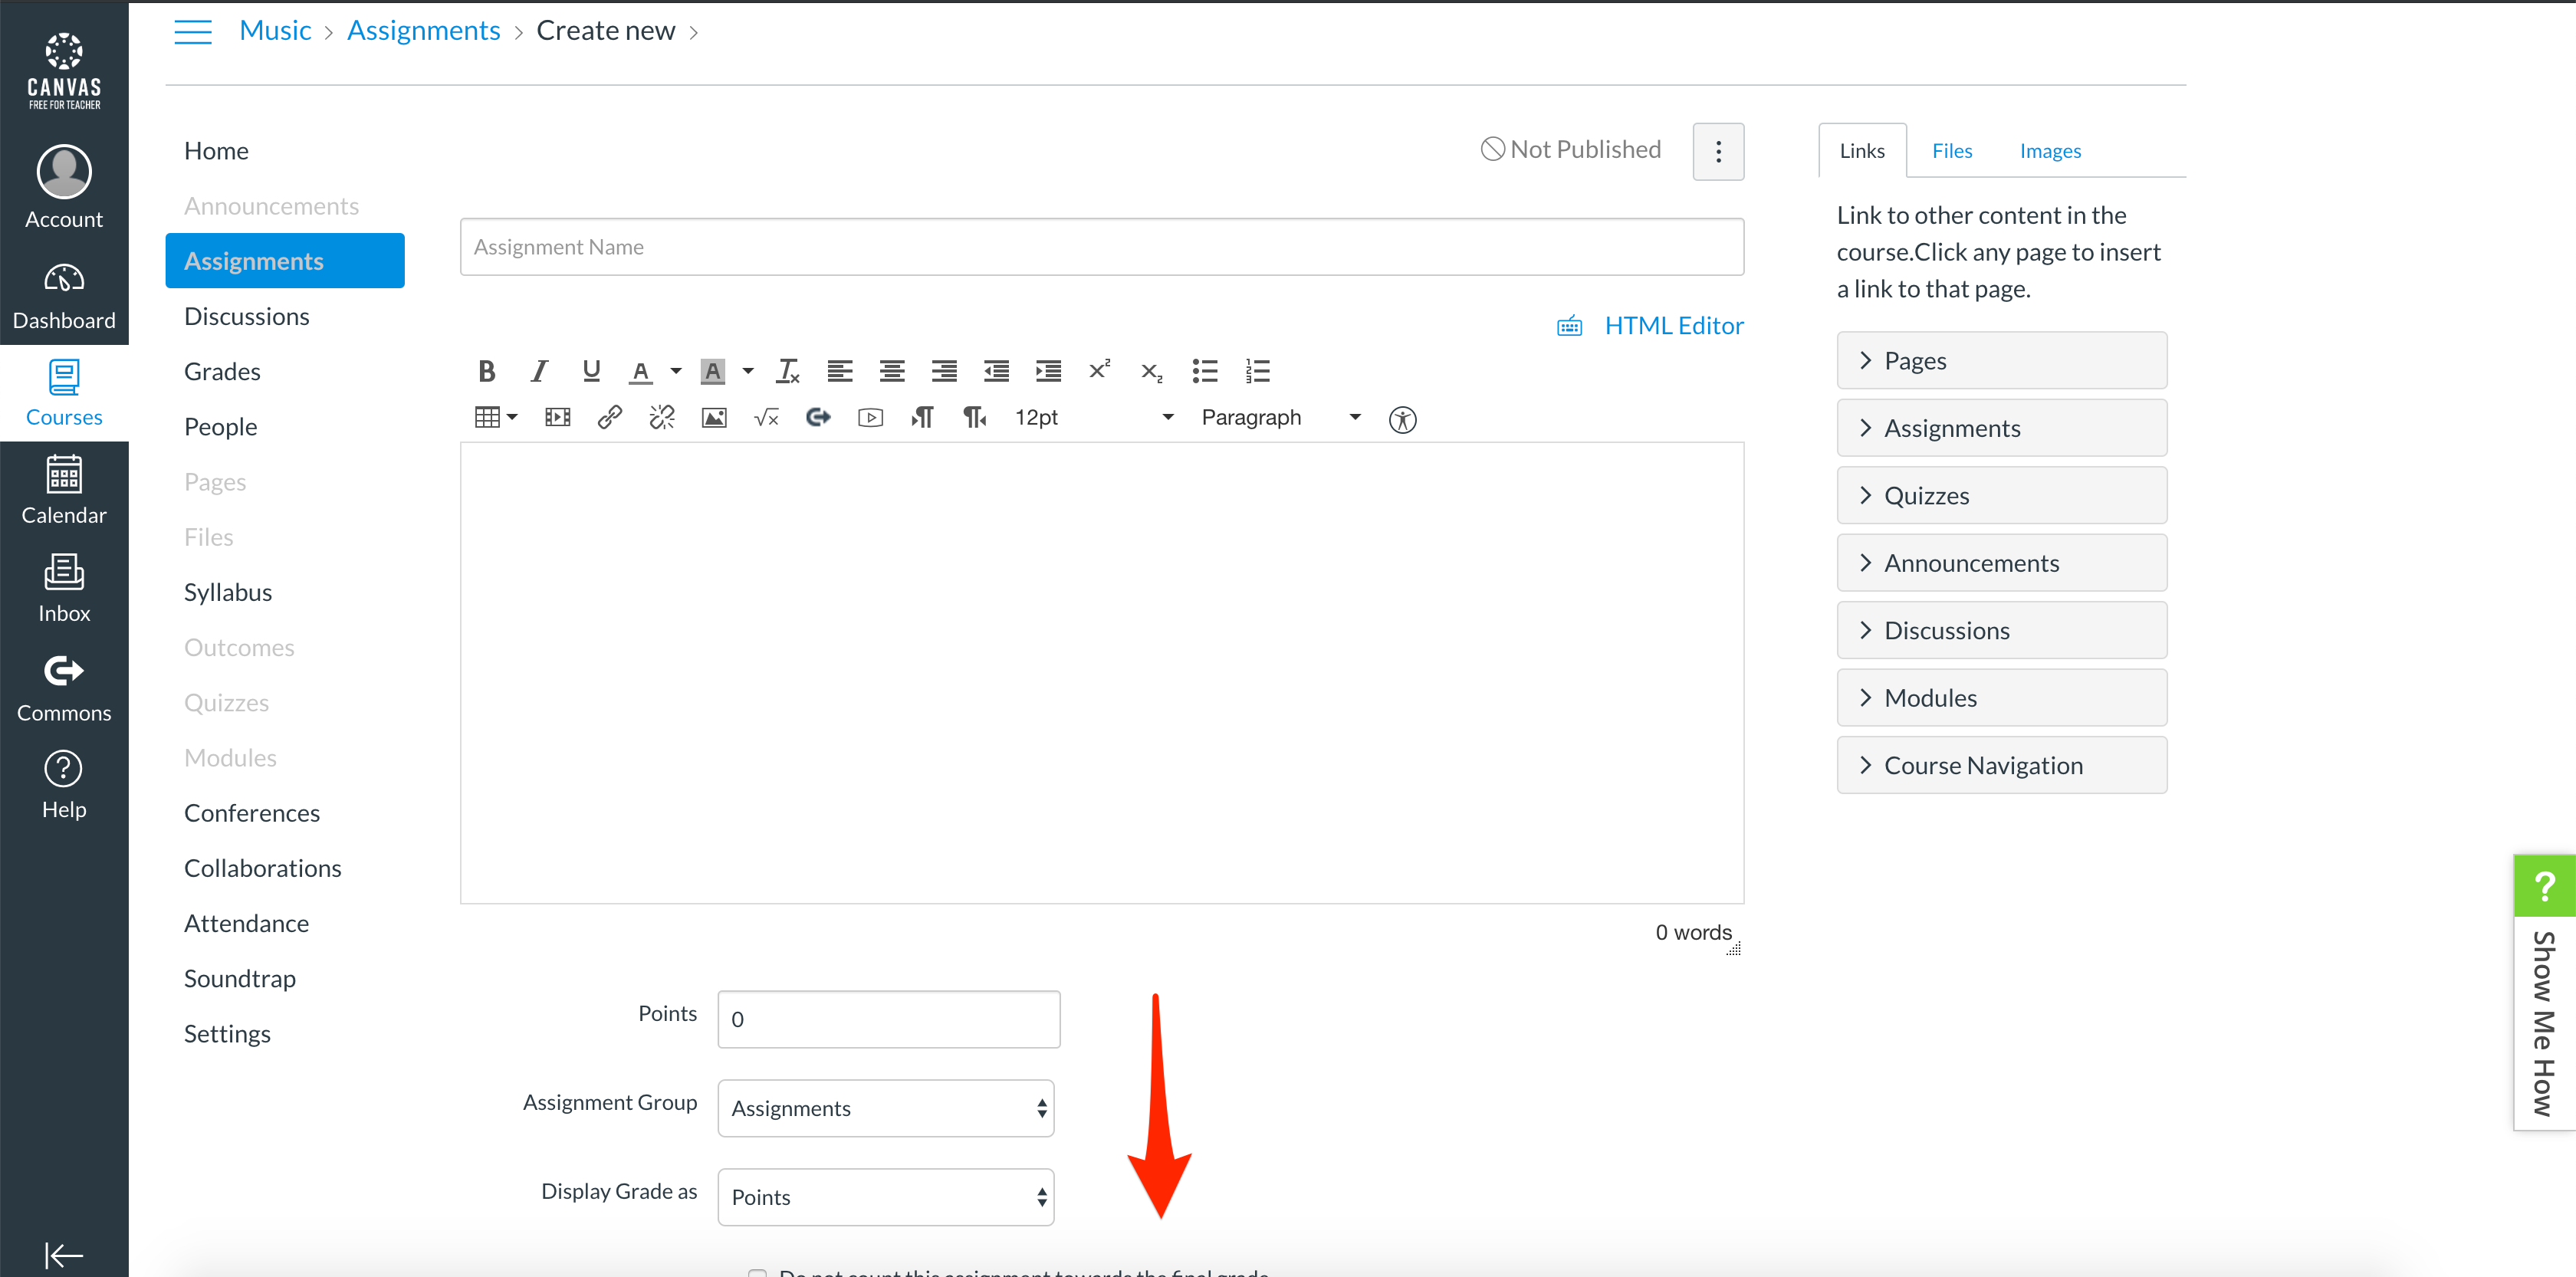Apply superscript formatting
Screen dimensions: 2576x1277
(1100, 371)
